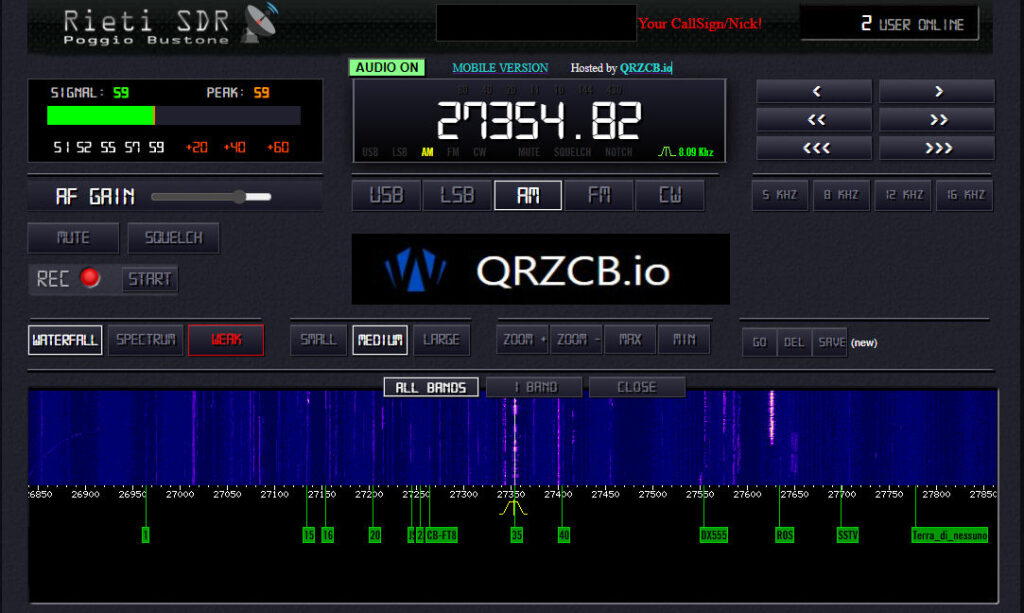
Task: Jump to channel 15 marker
Action: (x=309, y=535)
